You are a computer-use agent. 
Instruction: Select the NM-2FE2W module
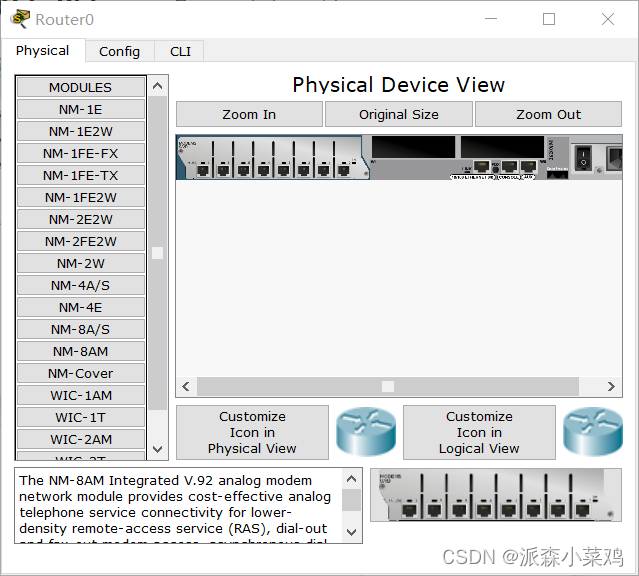tap(81, 241)
